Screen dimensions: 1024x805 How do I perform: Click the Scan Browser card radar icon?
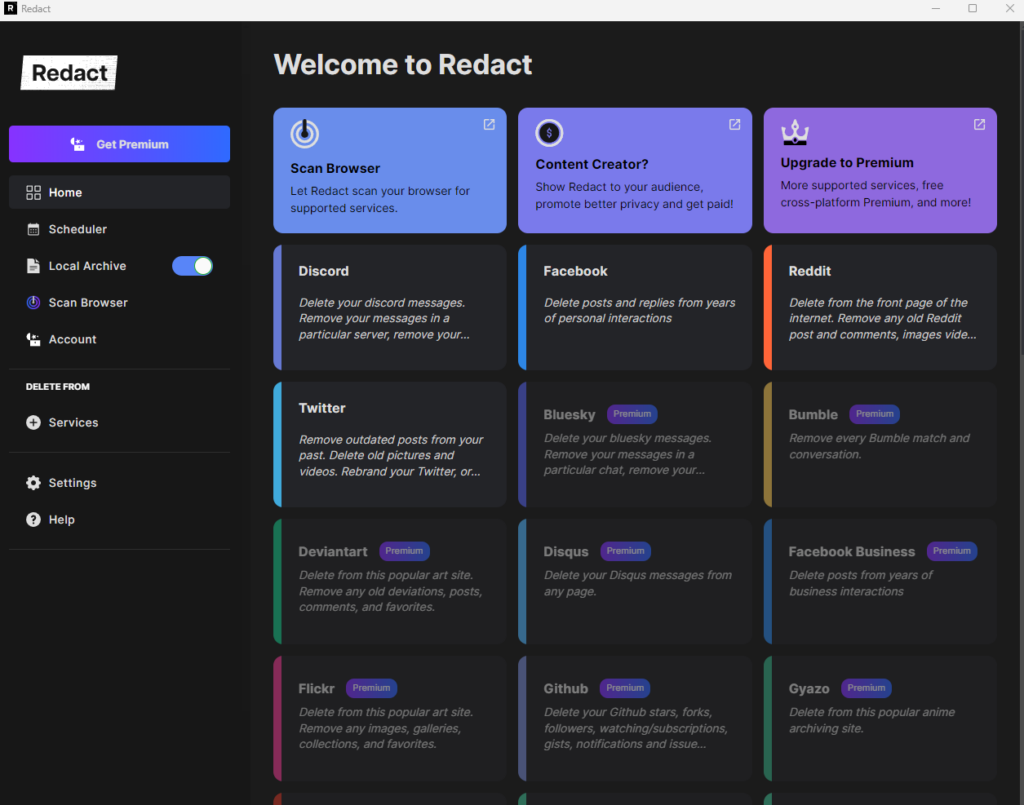[304, 133]
